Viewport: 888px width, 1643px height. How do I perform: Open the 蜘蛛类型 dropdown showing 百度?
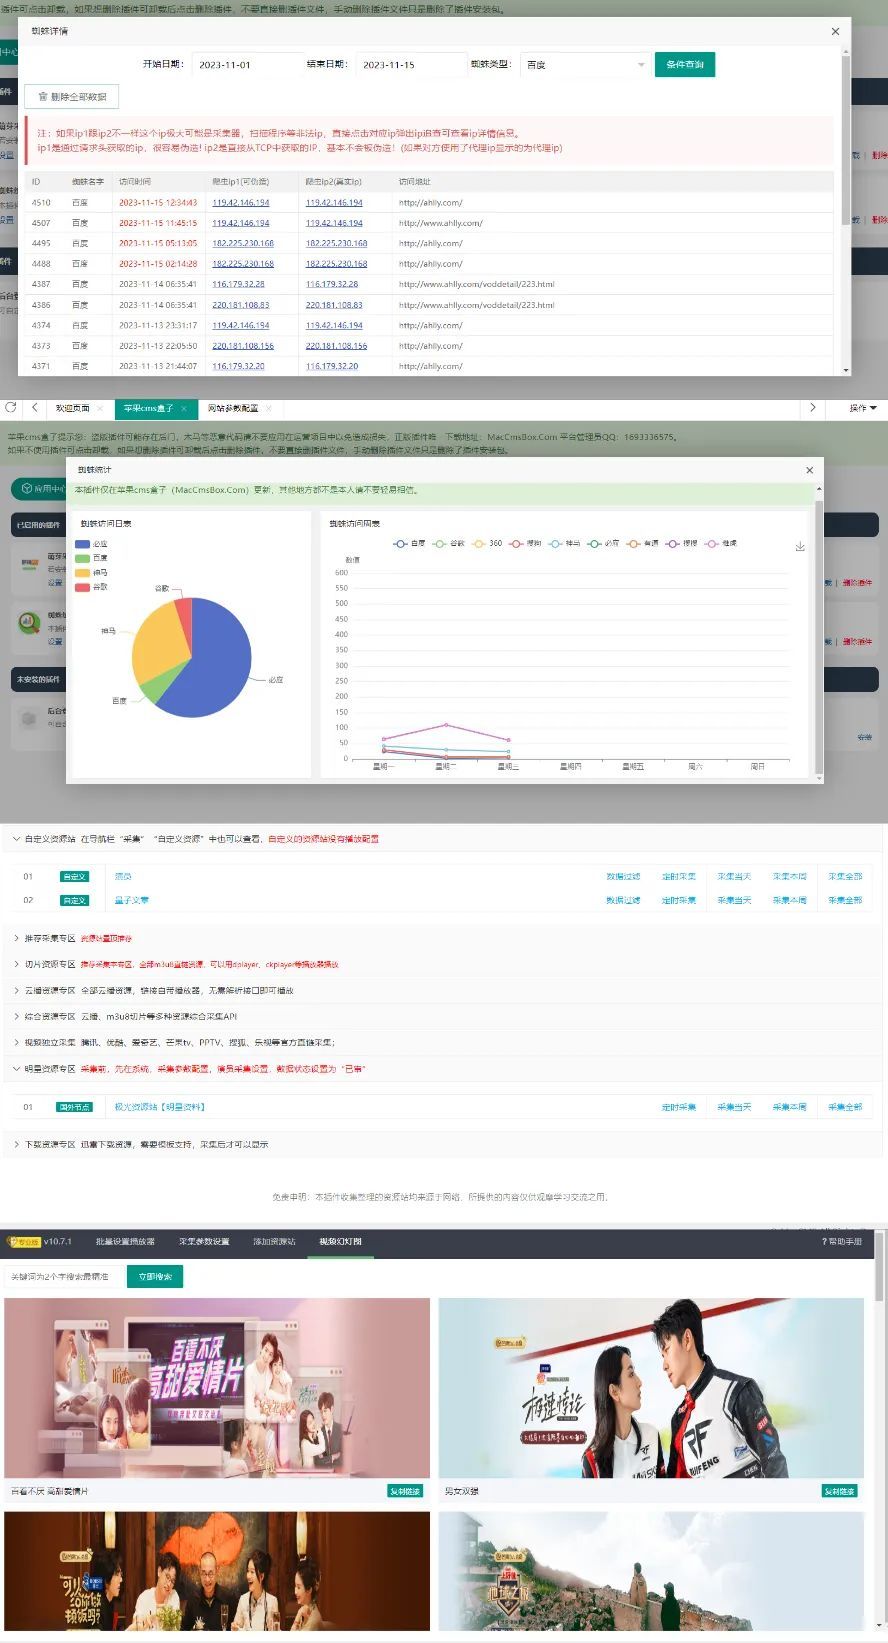[585, 65]
